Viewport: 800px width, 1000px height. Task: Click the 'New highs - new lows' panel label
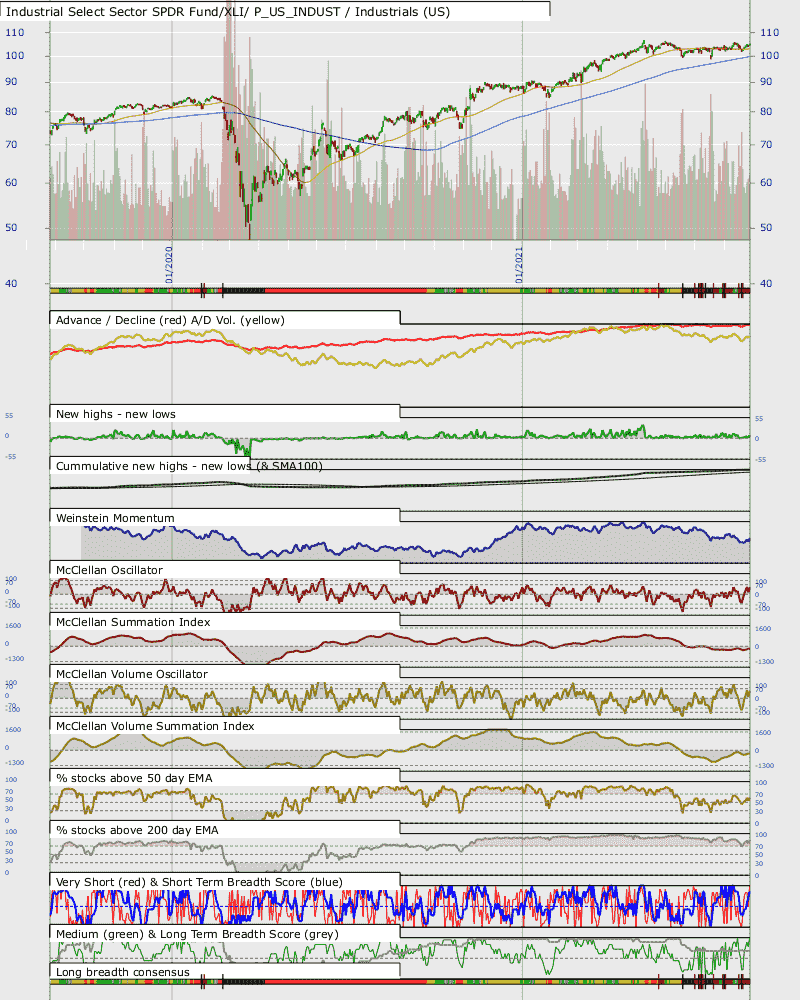[x=115, y=414]
